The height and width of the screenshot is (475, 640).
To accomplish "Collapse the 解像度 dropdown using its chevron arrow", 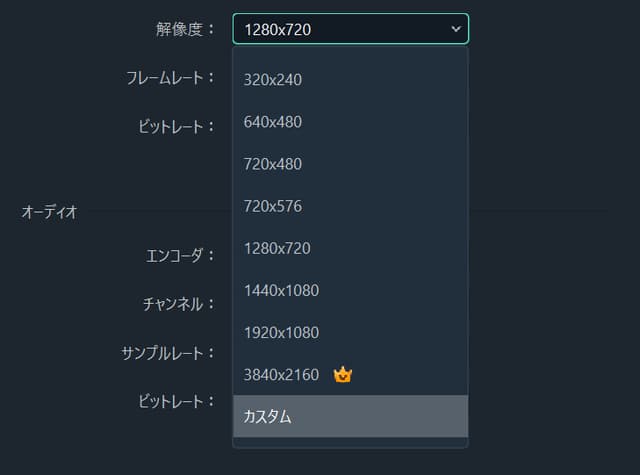I will (x=456, y=29).
